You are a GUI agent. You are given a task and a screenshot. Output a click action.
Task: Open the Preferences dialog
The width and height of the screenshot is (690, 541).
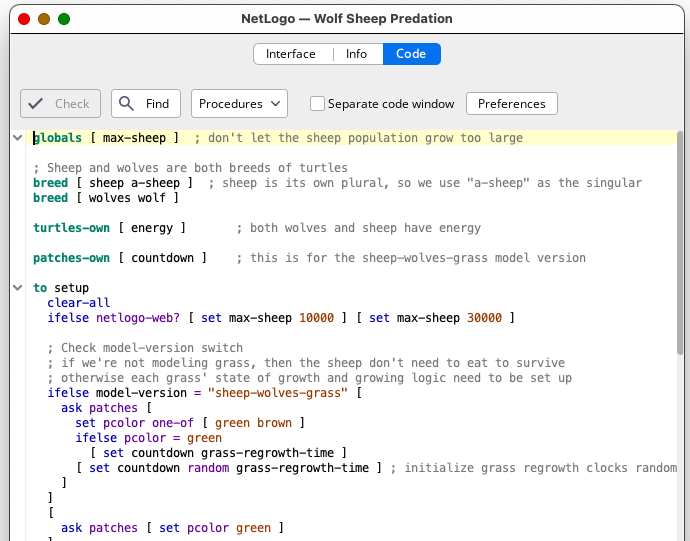pos(511,104)
